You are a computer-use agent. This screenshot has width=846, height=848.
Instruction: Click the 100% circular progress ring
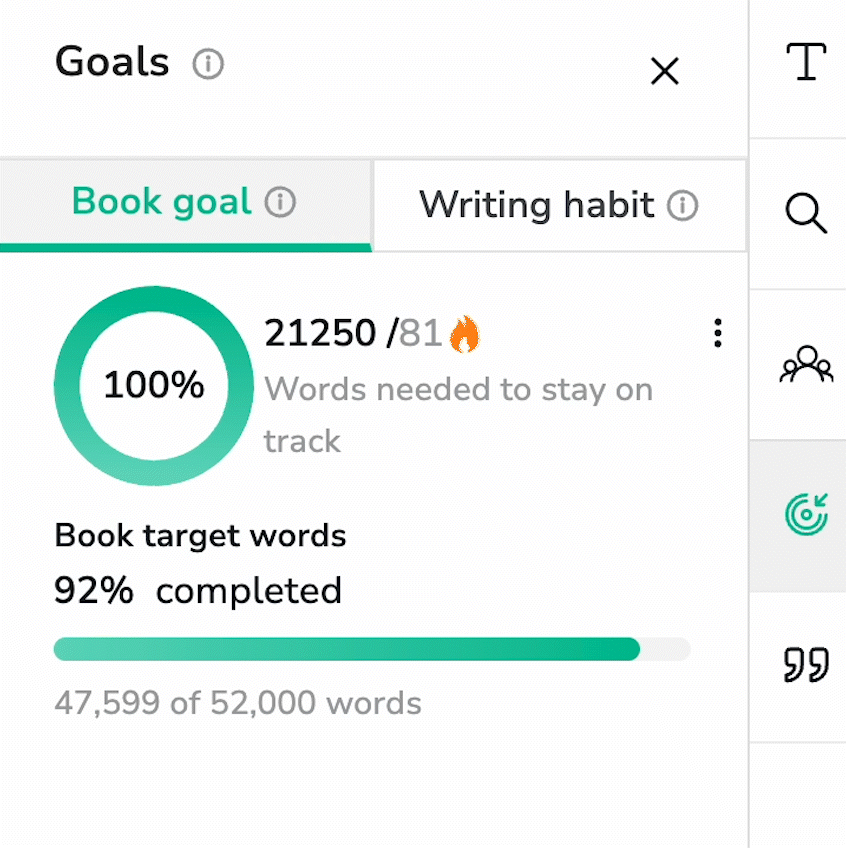tap(154, 385)
